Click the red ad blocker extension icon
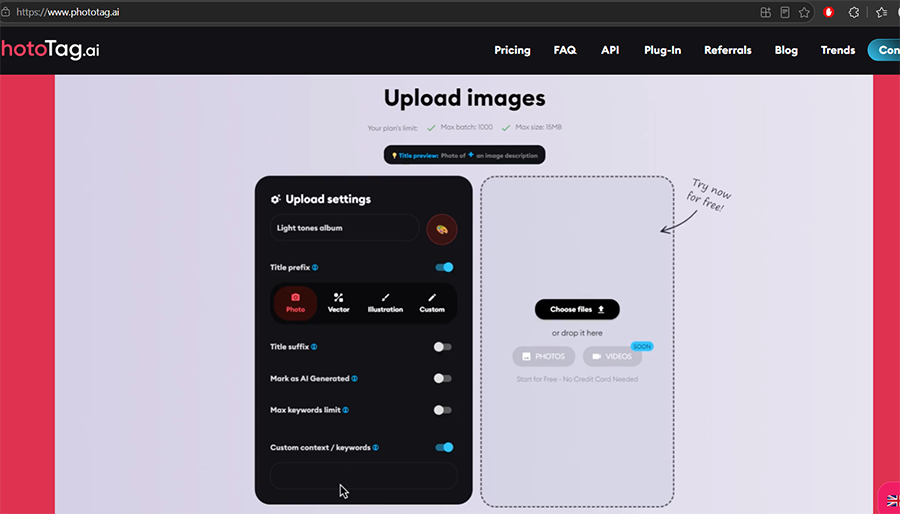Viewport: 900px width, 514px height. (x=828, y=12)
